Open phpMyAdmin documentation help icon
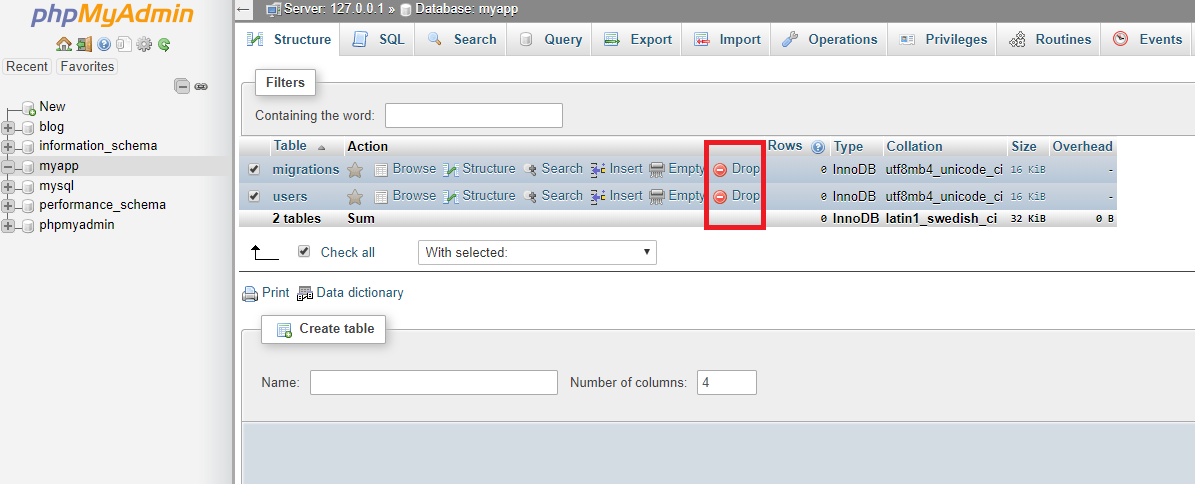Screen dimensions: 1195x484 click(104, 44)
